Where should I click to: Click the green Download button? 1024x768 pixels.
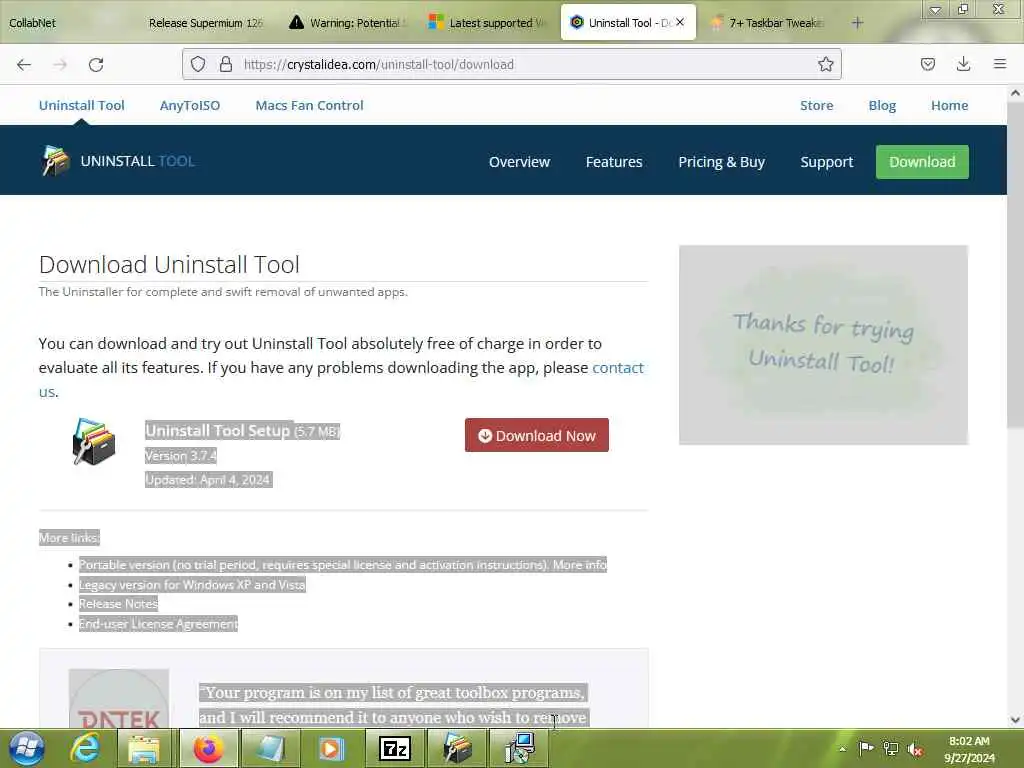(922, 162)
